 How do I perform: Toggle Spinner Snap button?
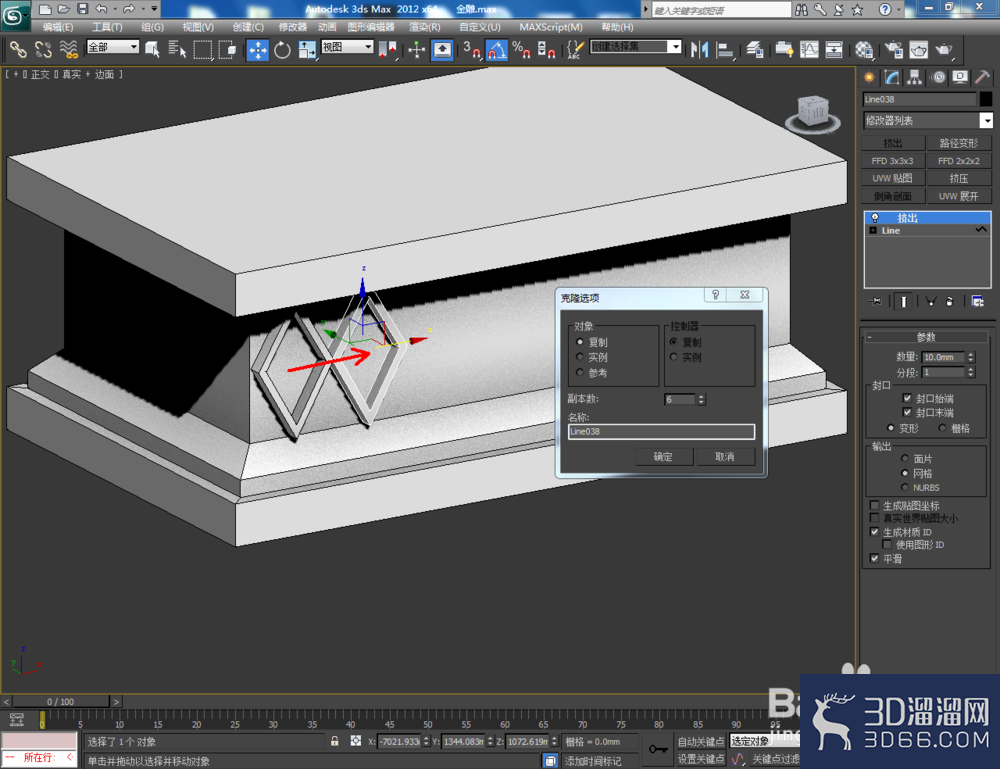tap(546, 50)
